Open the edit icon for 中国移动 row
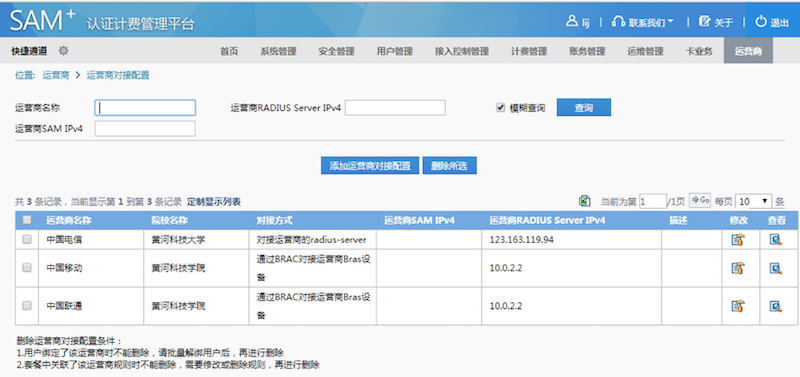Screen dimensions: 800x377 (737, 268)
